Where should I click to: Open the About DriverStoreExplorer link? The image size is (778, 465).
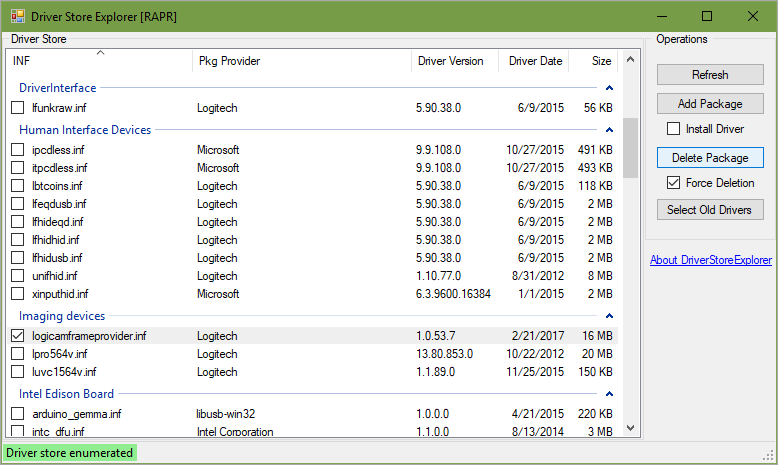coord(710,260)
